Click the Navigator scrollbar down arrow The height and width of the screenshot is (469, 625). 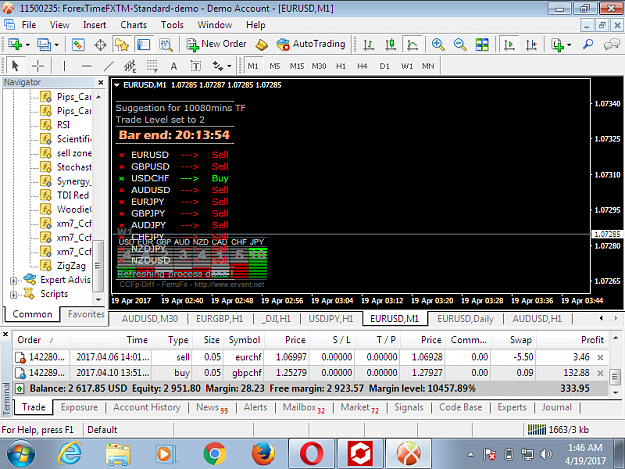pyautogui.click(x=98, y=300)
